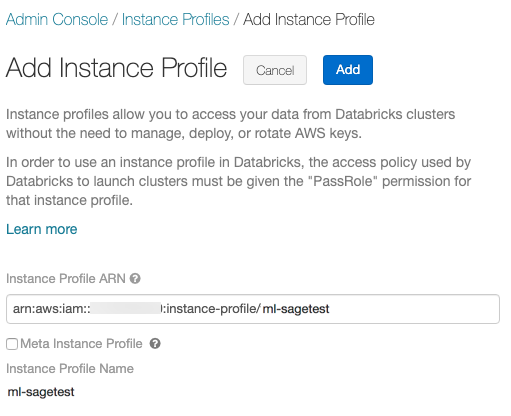Image resolution: width=511 pixels, height=416 pixels.
Task: Open the Learn more link
Action: [42, 229]
